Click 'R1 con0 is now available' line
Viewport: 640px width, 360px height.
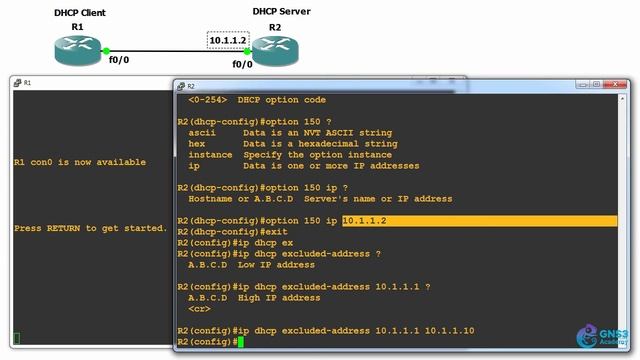[x=80, y=162]
